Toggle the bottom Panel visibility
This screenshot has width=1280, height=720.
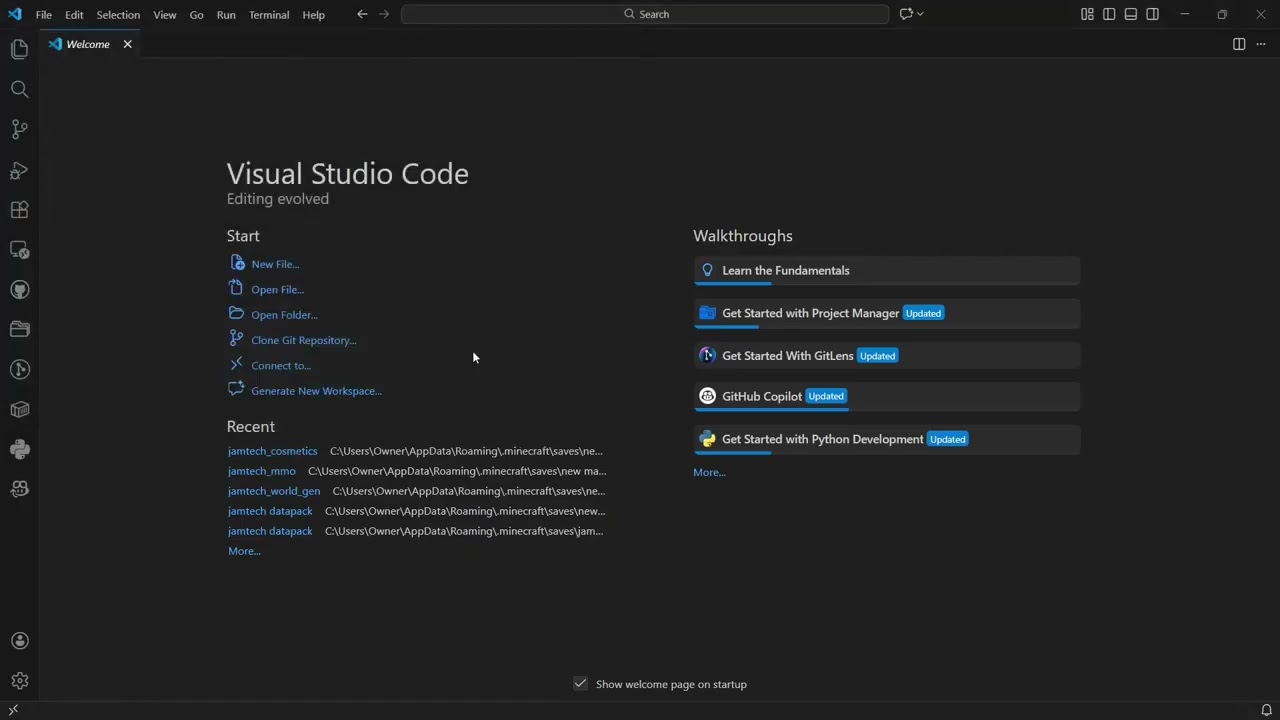pos(1131,14)
